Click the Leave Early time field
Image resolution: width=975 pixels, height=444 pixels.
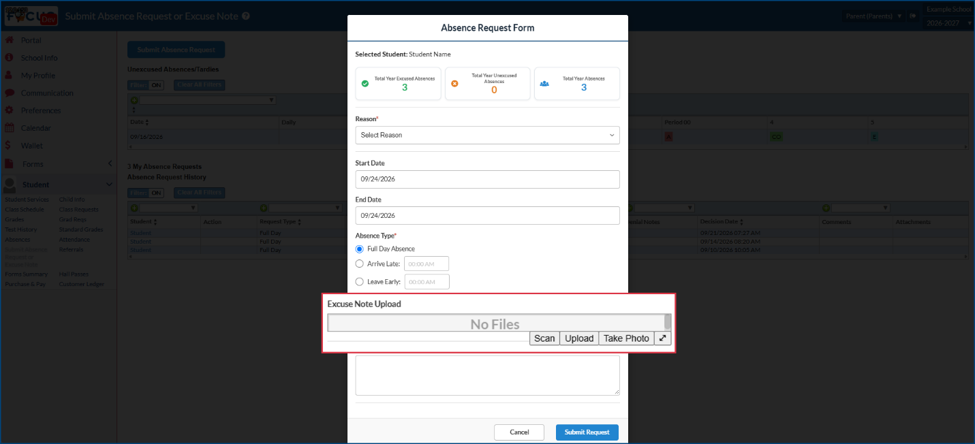(x=427, y=282)
